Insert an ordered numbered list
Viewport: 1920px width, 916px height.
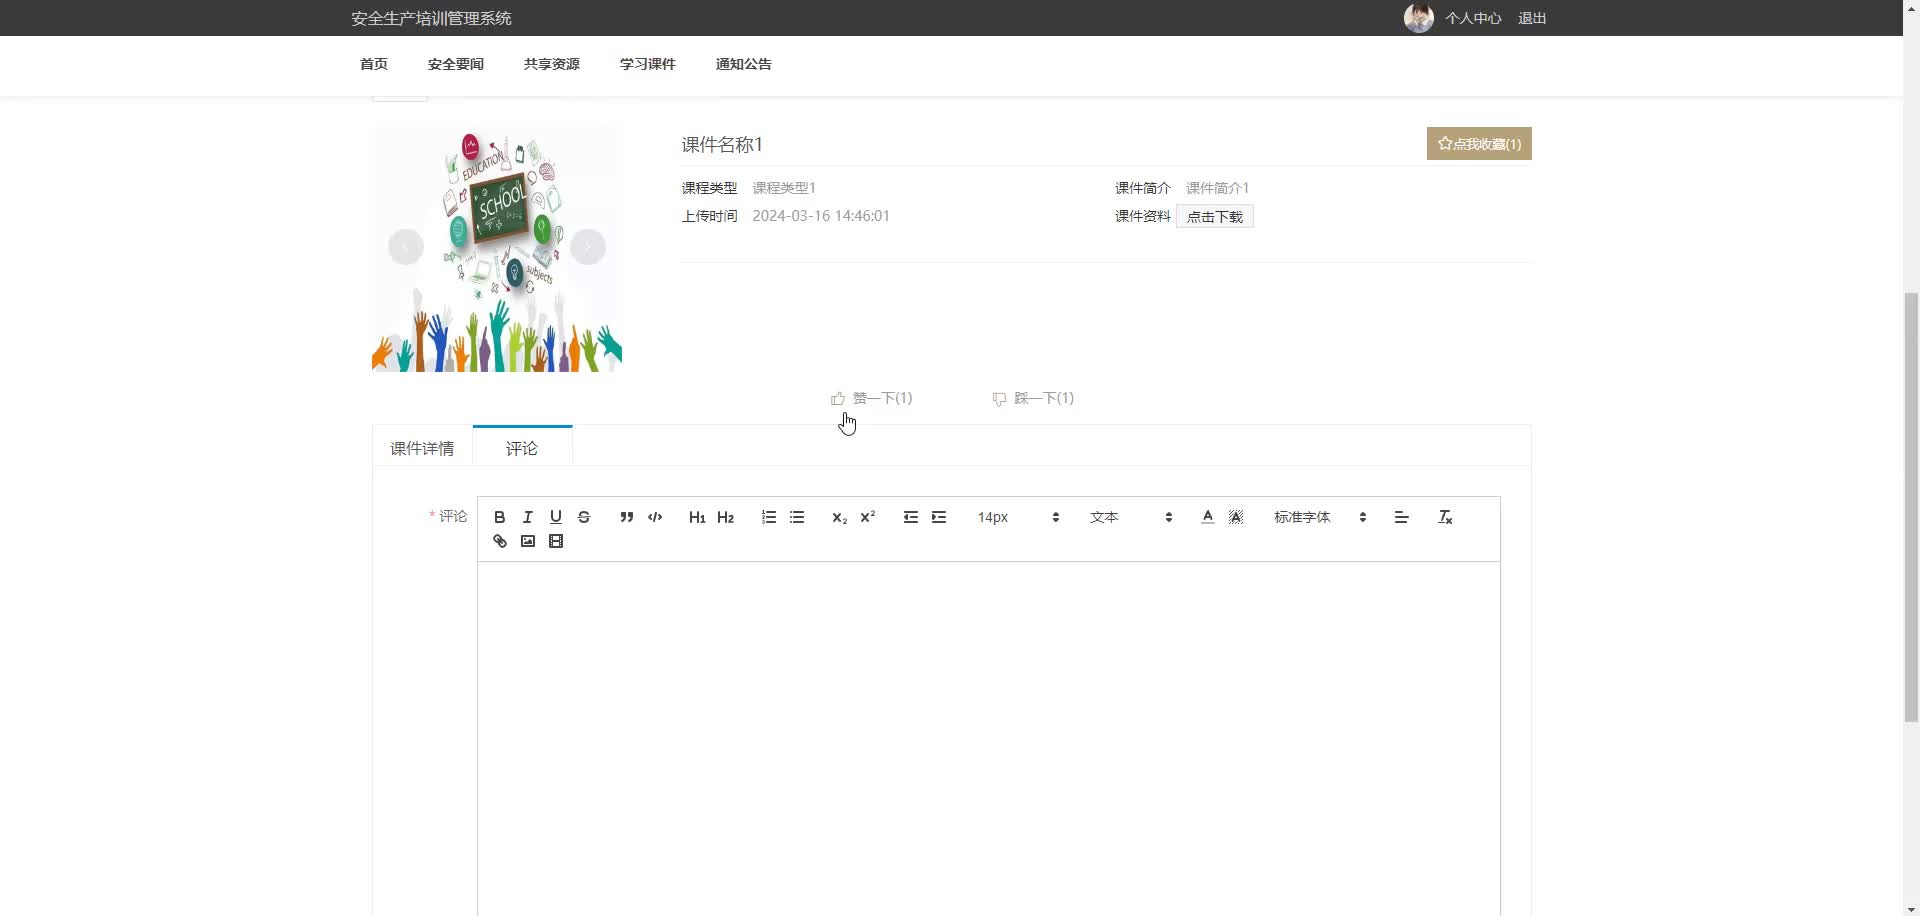[x=768, y=517]
